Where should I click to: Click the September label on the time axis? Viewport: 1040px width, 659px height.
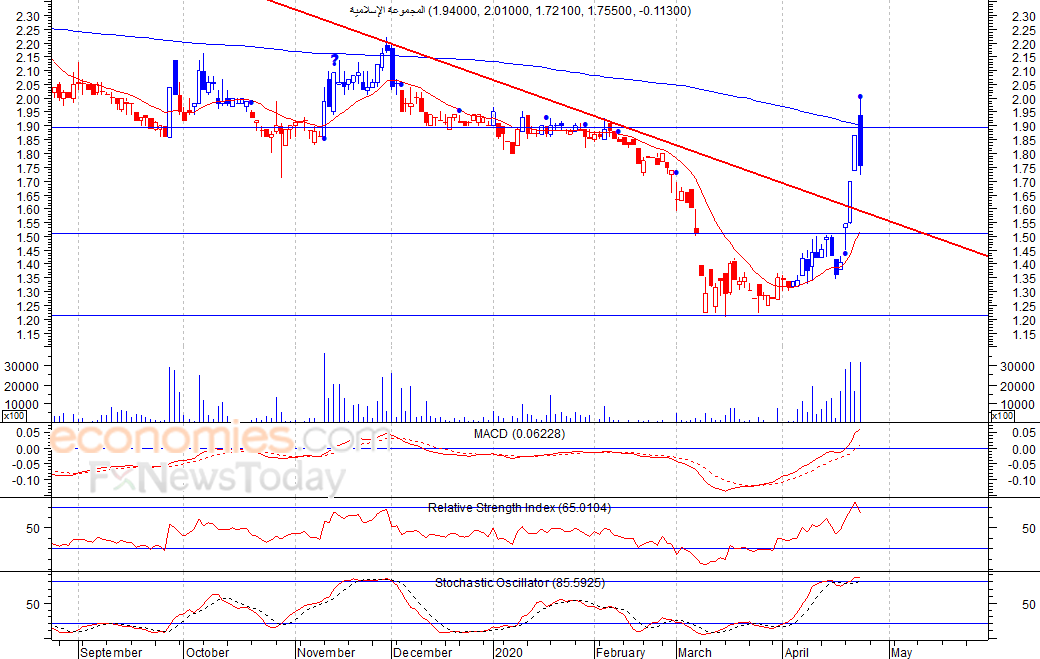point(111,652)
